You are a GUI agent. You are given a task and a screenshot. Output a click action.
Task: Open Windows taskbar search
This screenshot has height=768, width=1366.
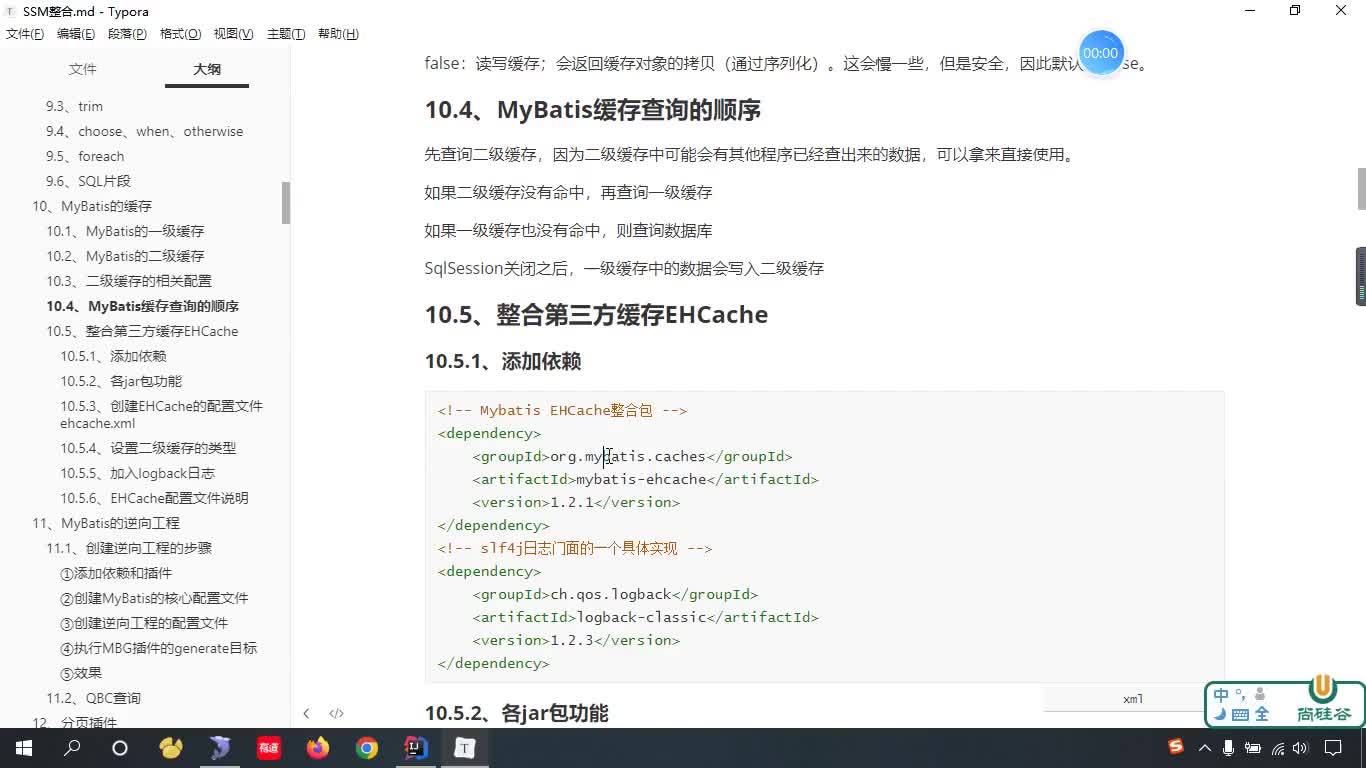(72, 748)
